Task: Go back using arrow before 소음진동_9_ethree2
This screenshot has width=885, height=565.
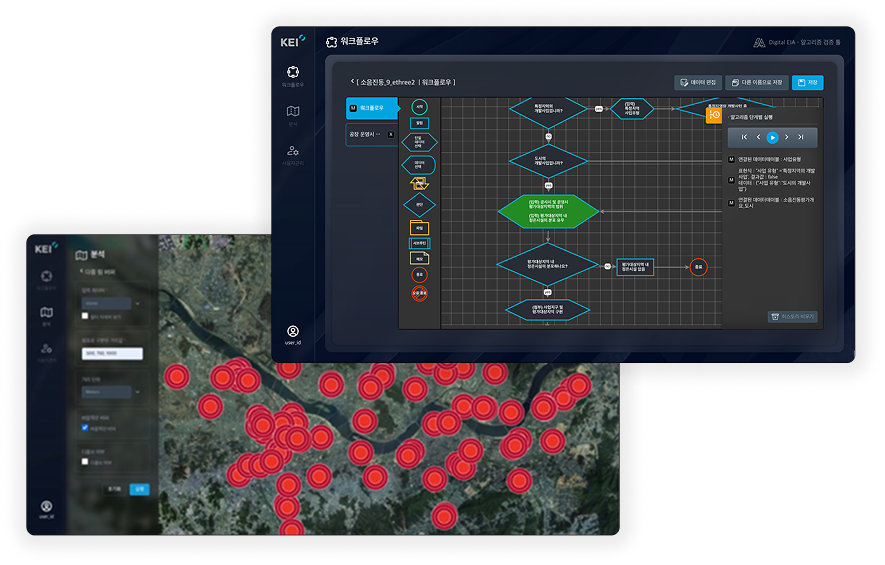Action: pos(353,81)
